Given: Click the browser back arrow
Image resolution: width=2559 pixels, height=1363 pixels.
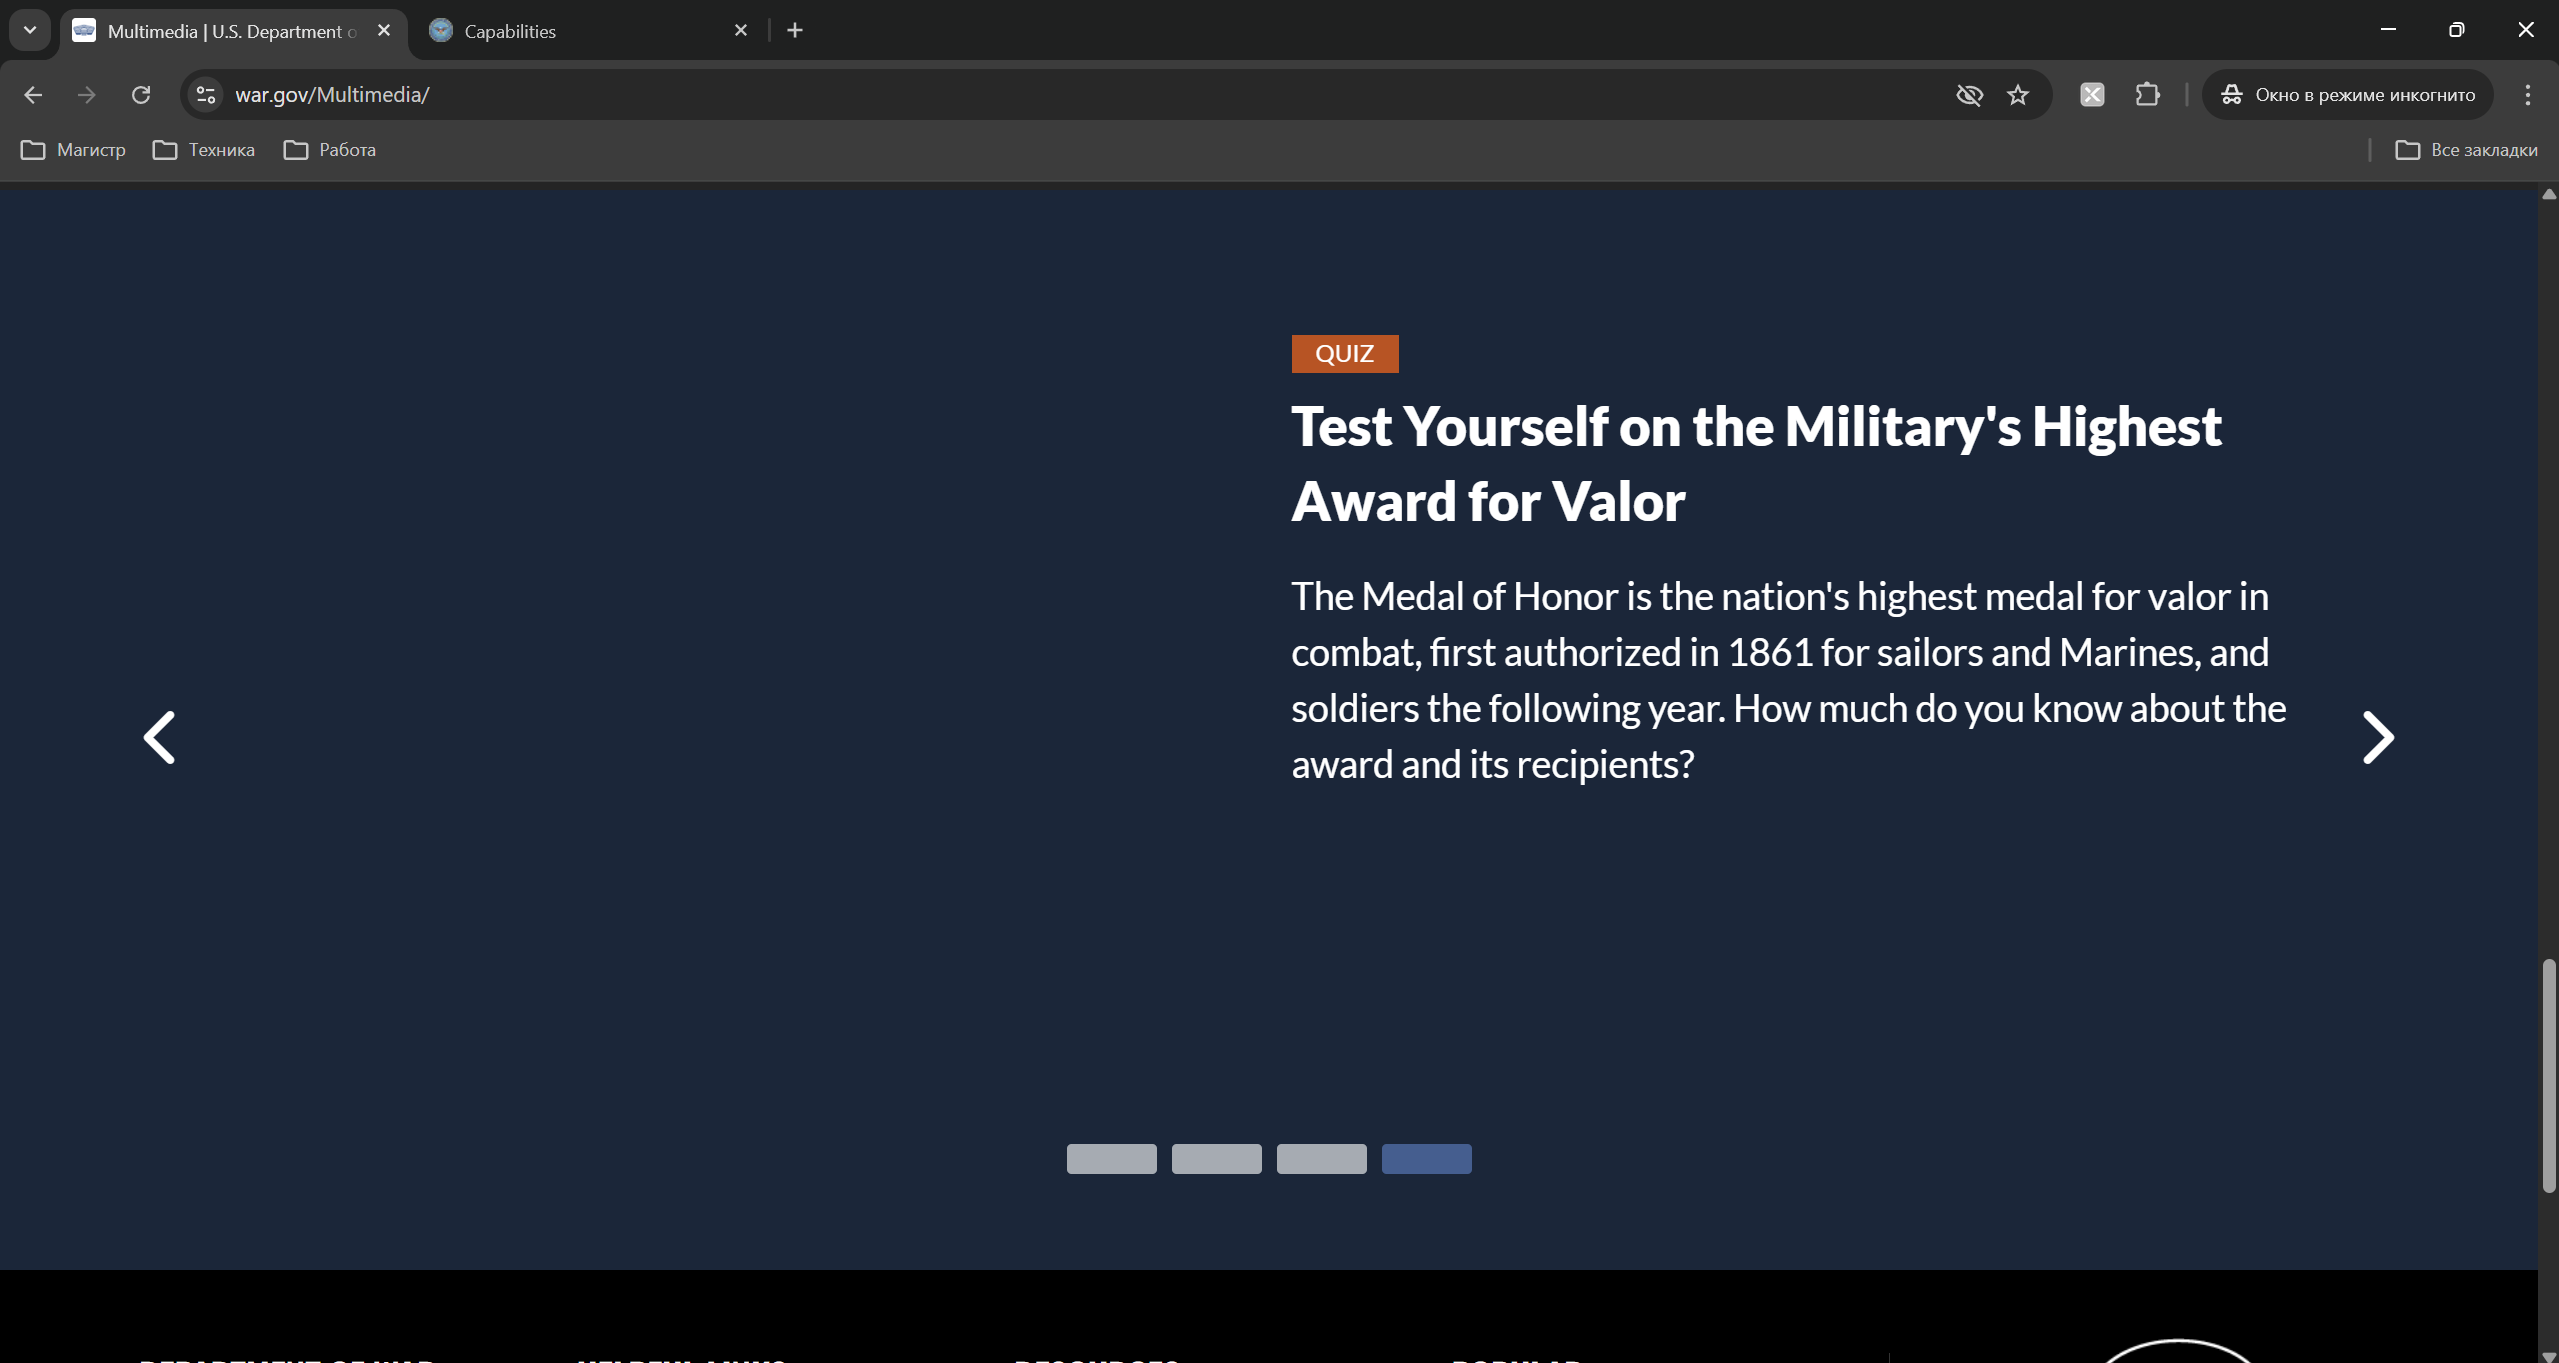Looking at the screenshot, I should 33,95.
